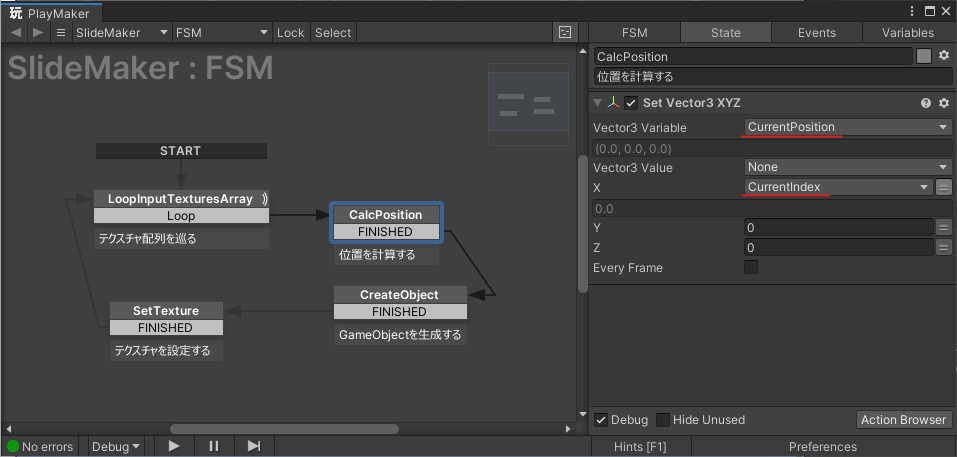Close the PlayMaker window
Viewport: 957px width, 457px height.
click(947, 11)
